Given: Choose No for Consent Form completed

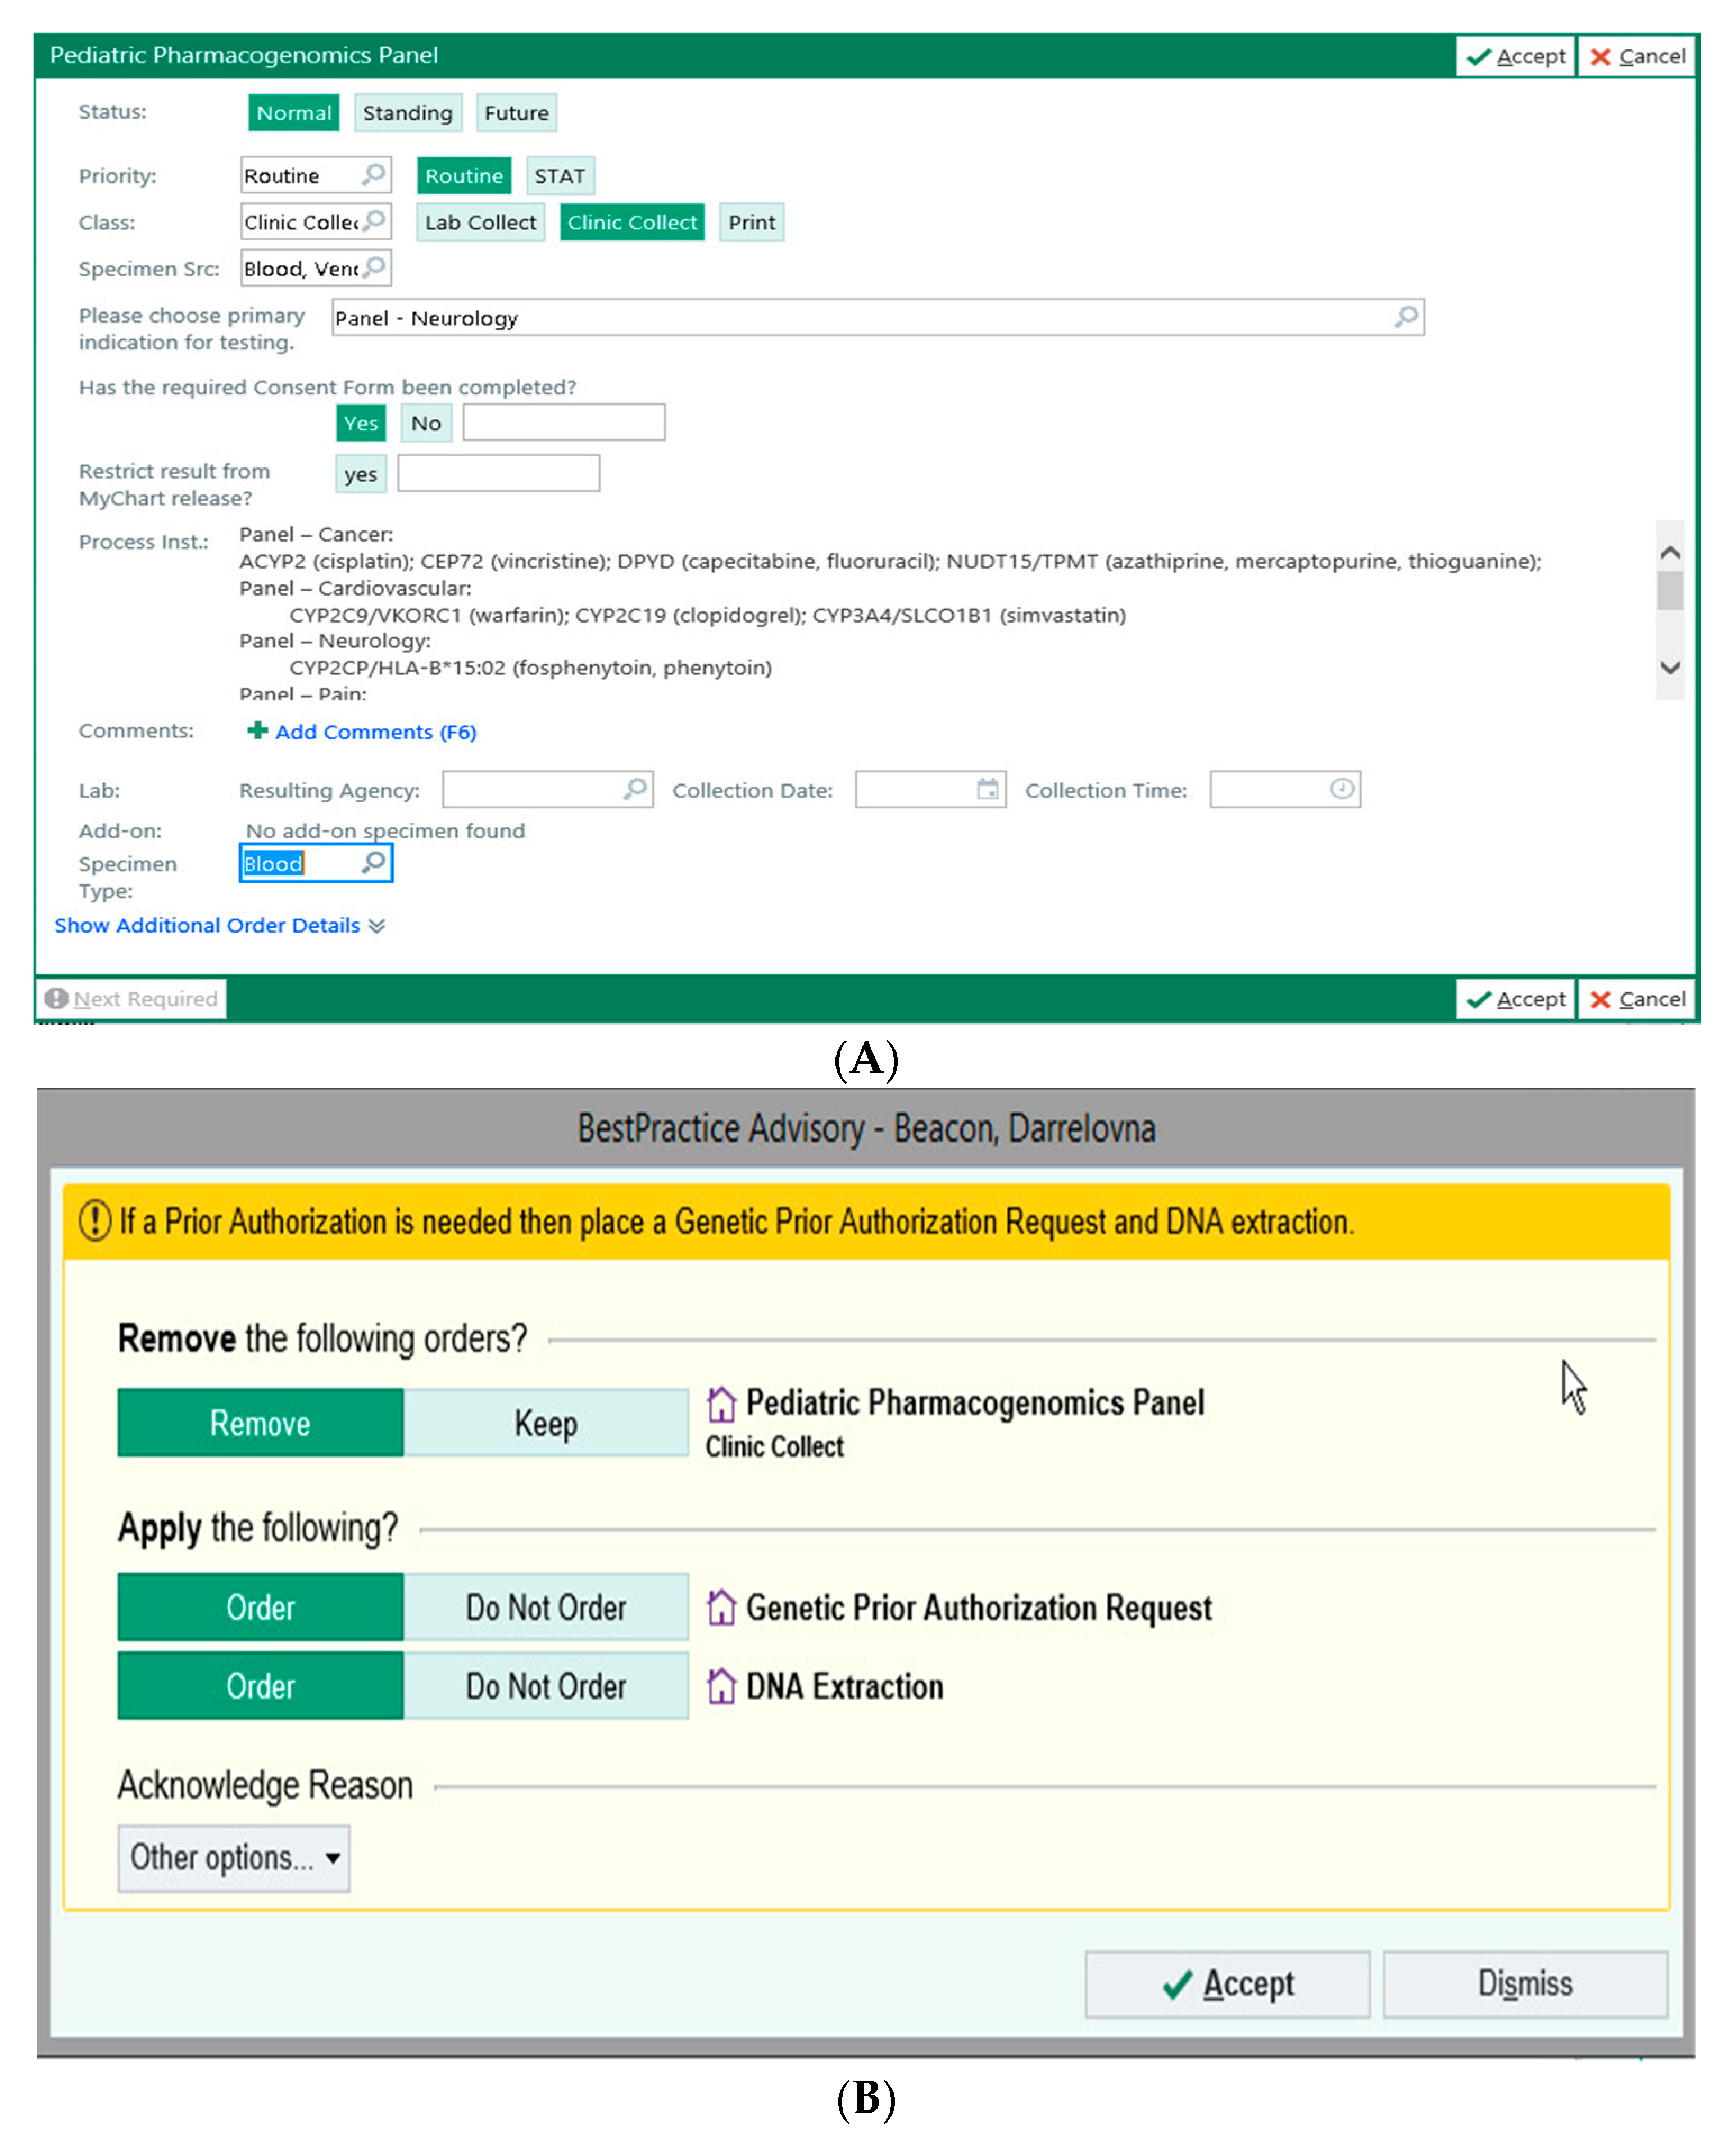Looking at the screenshot, I should 426,423.
